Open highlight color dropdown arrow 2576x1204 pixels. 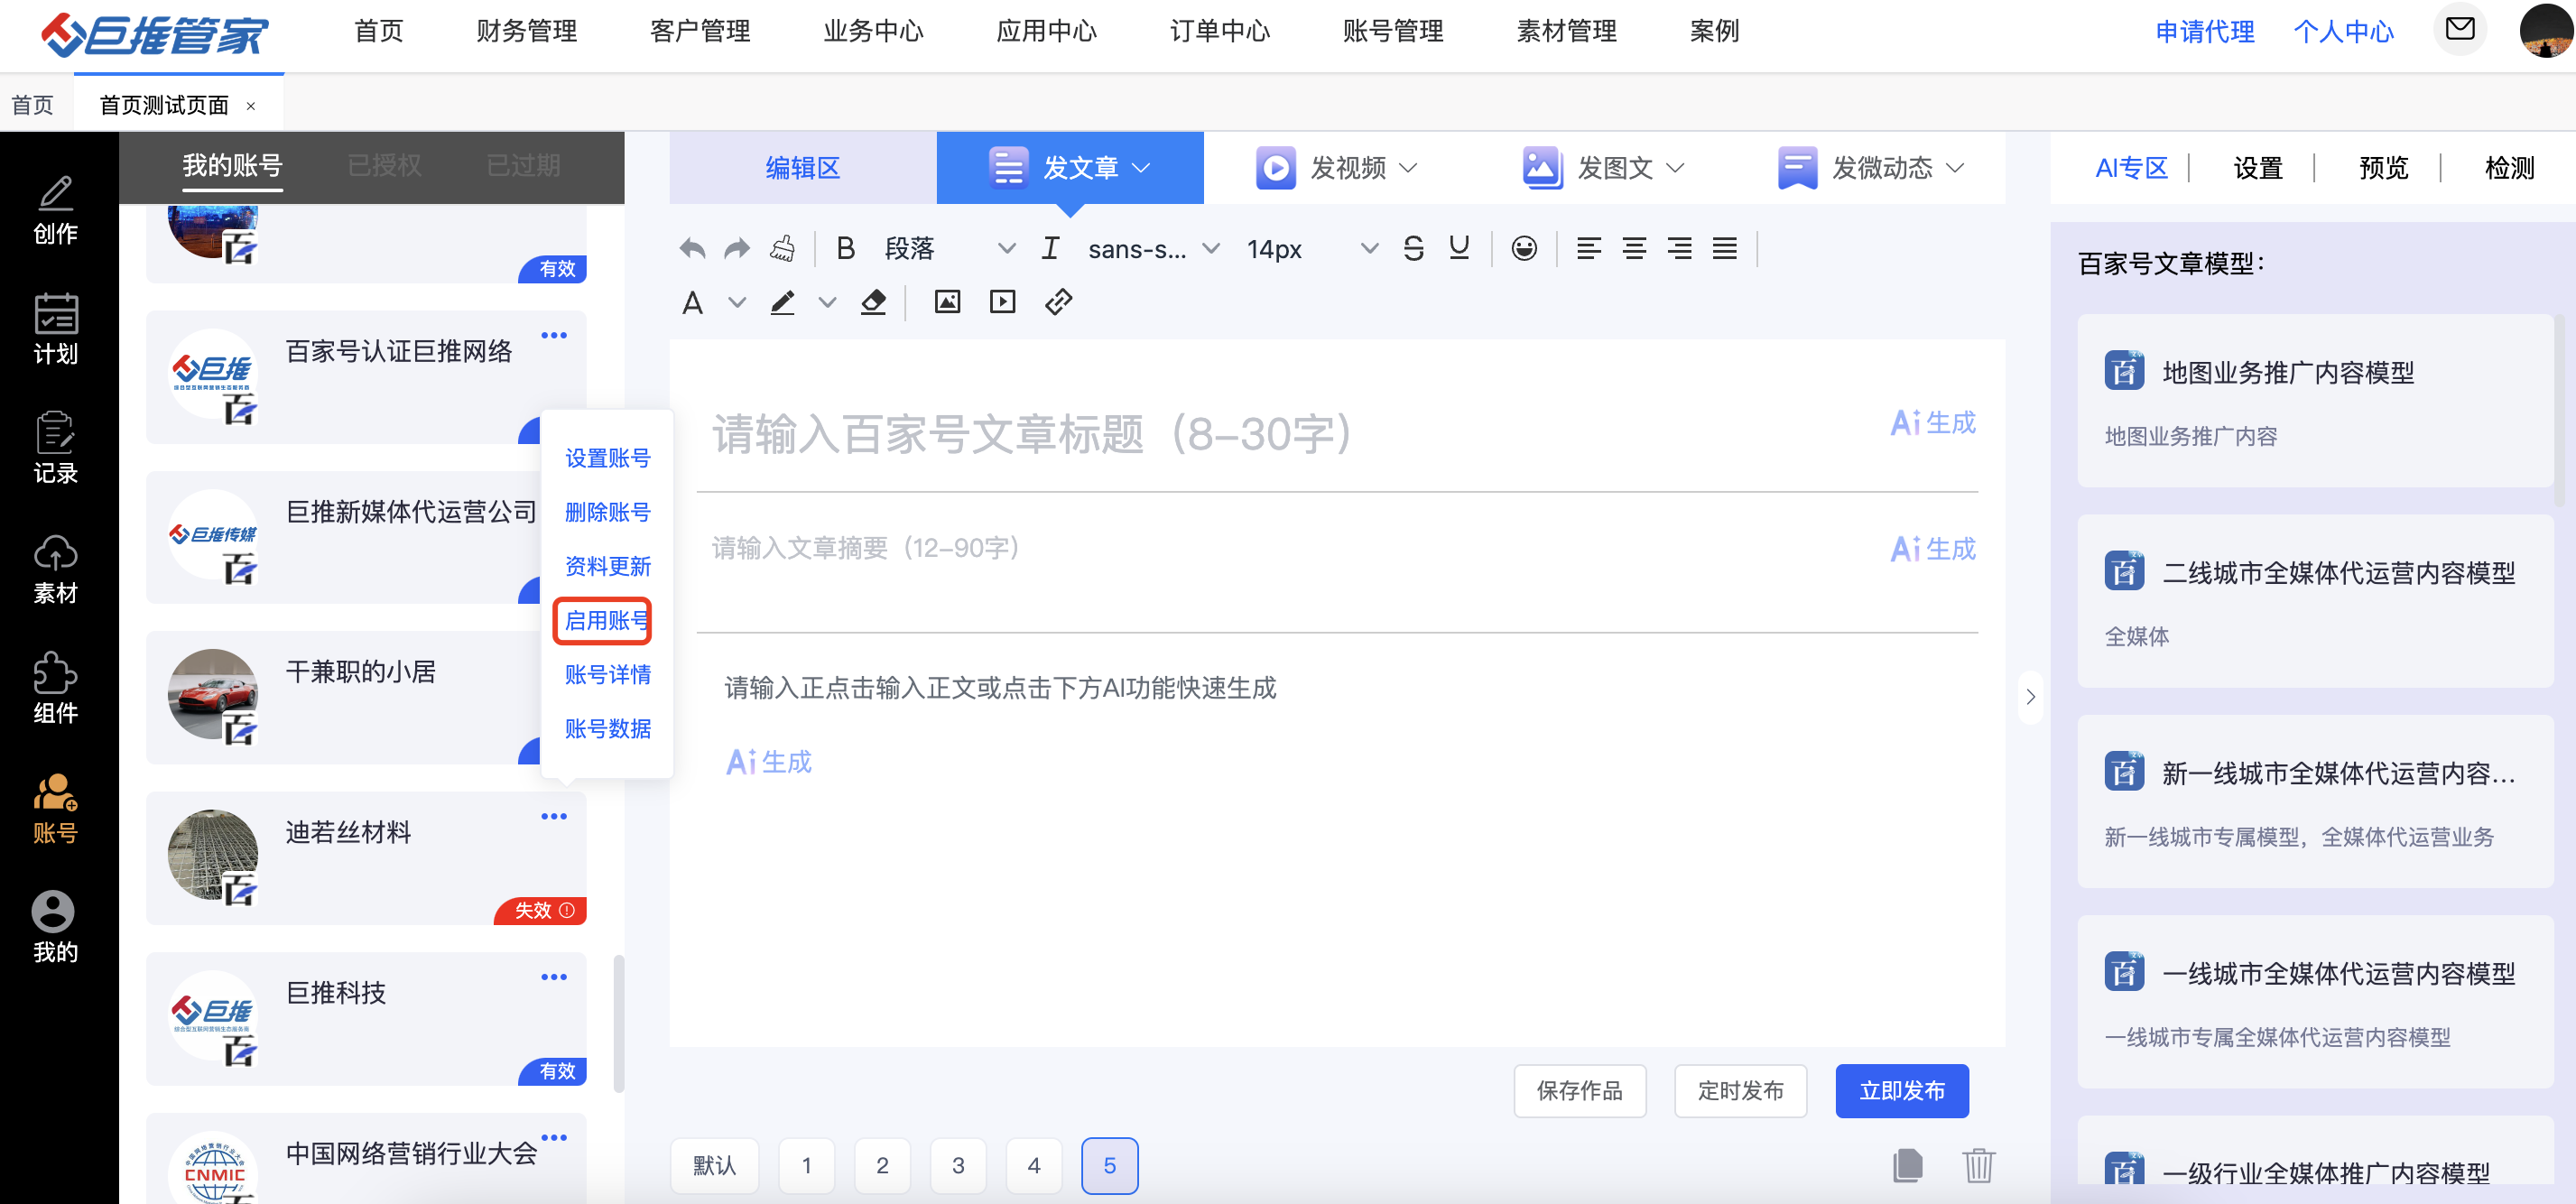click(x=827, y=302)
